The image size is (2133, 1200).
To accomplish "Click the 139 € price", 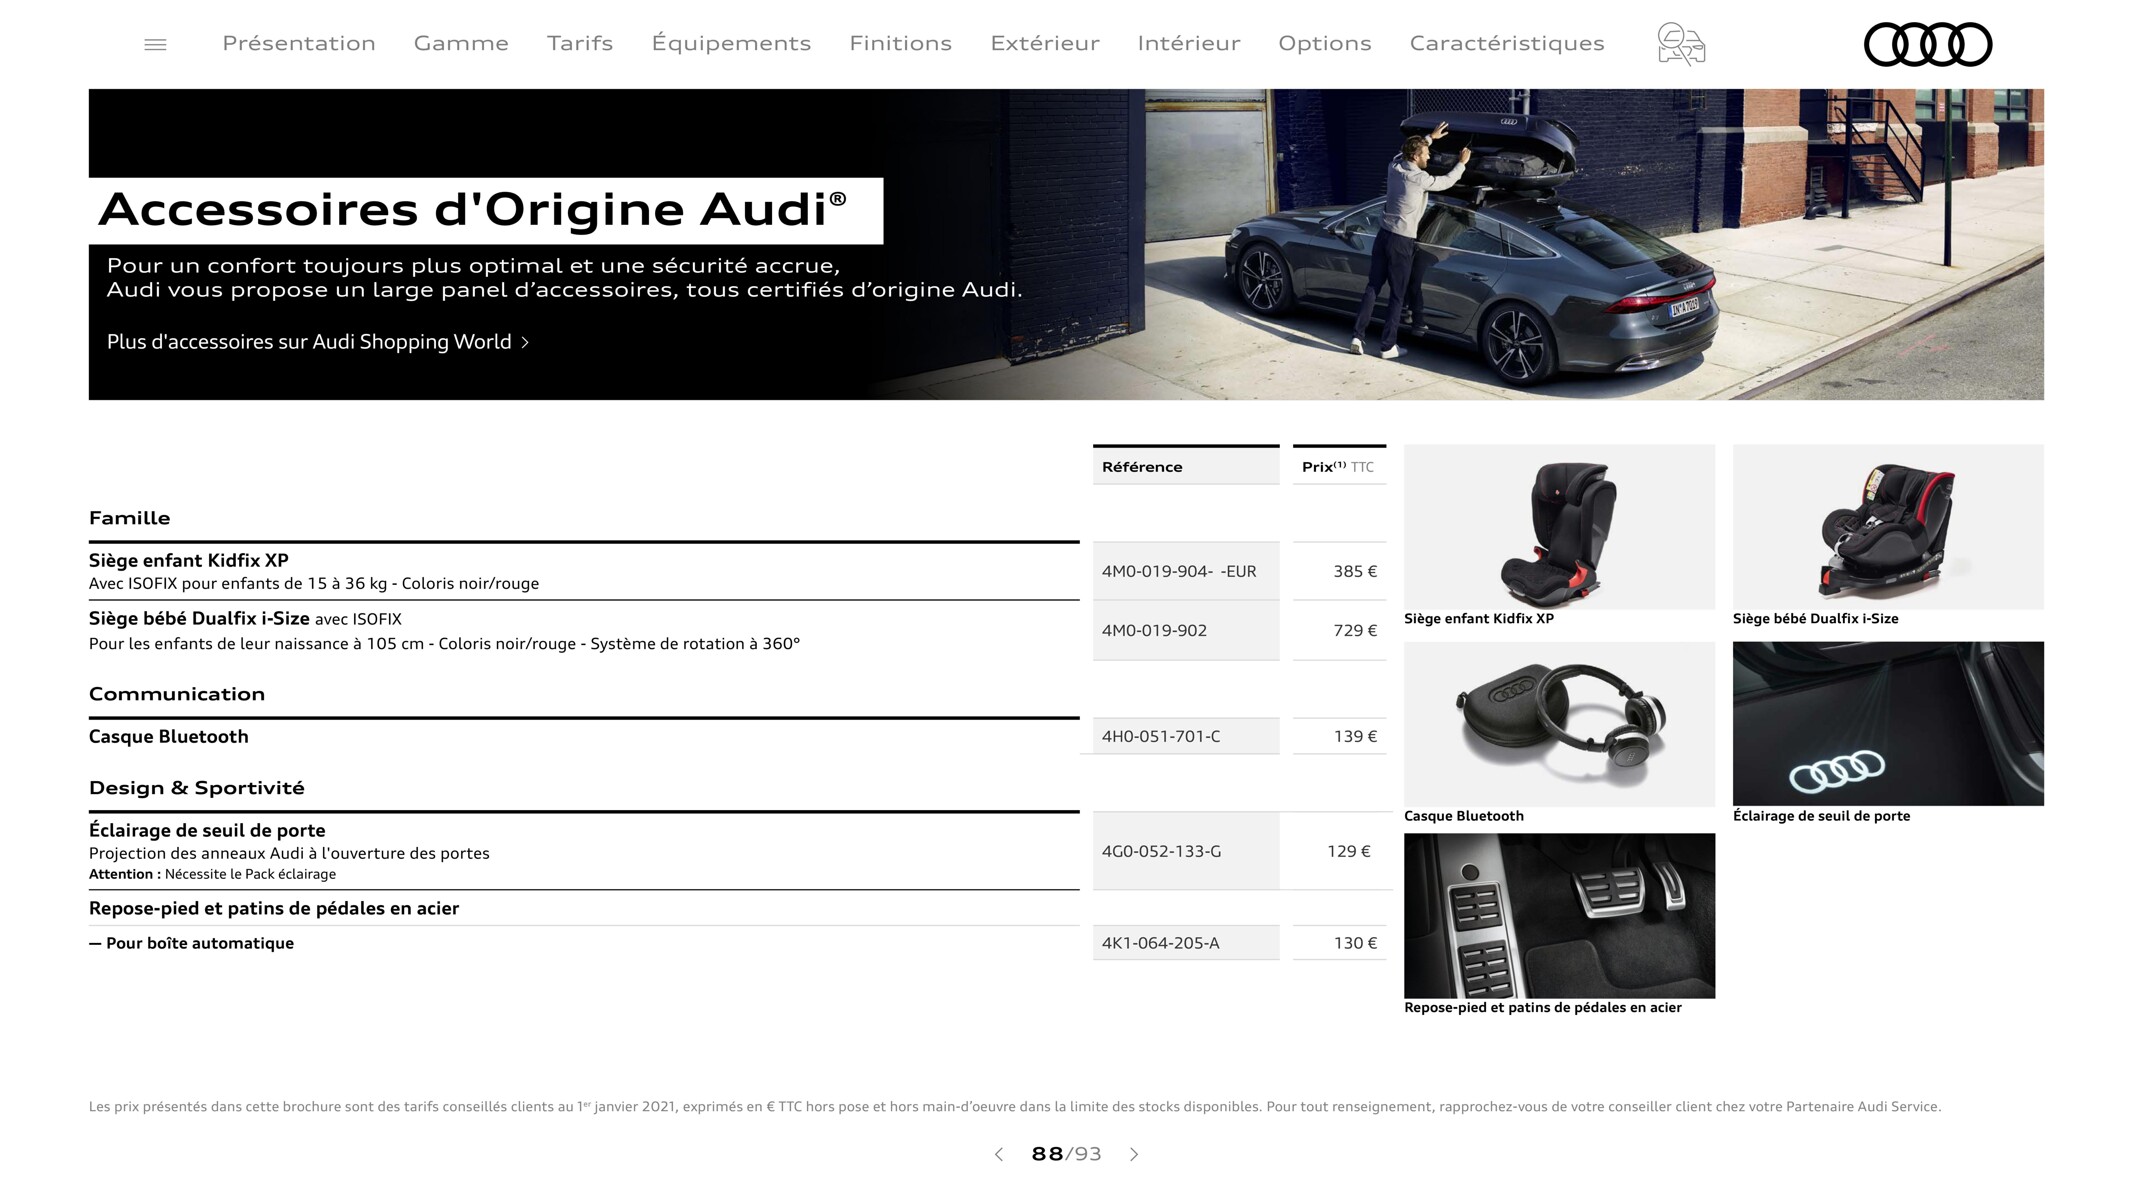I will point(1355,736).
